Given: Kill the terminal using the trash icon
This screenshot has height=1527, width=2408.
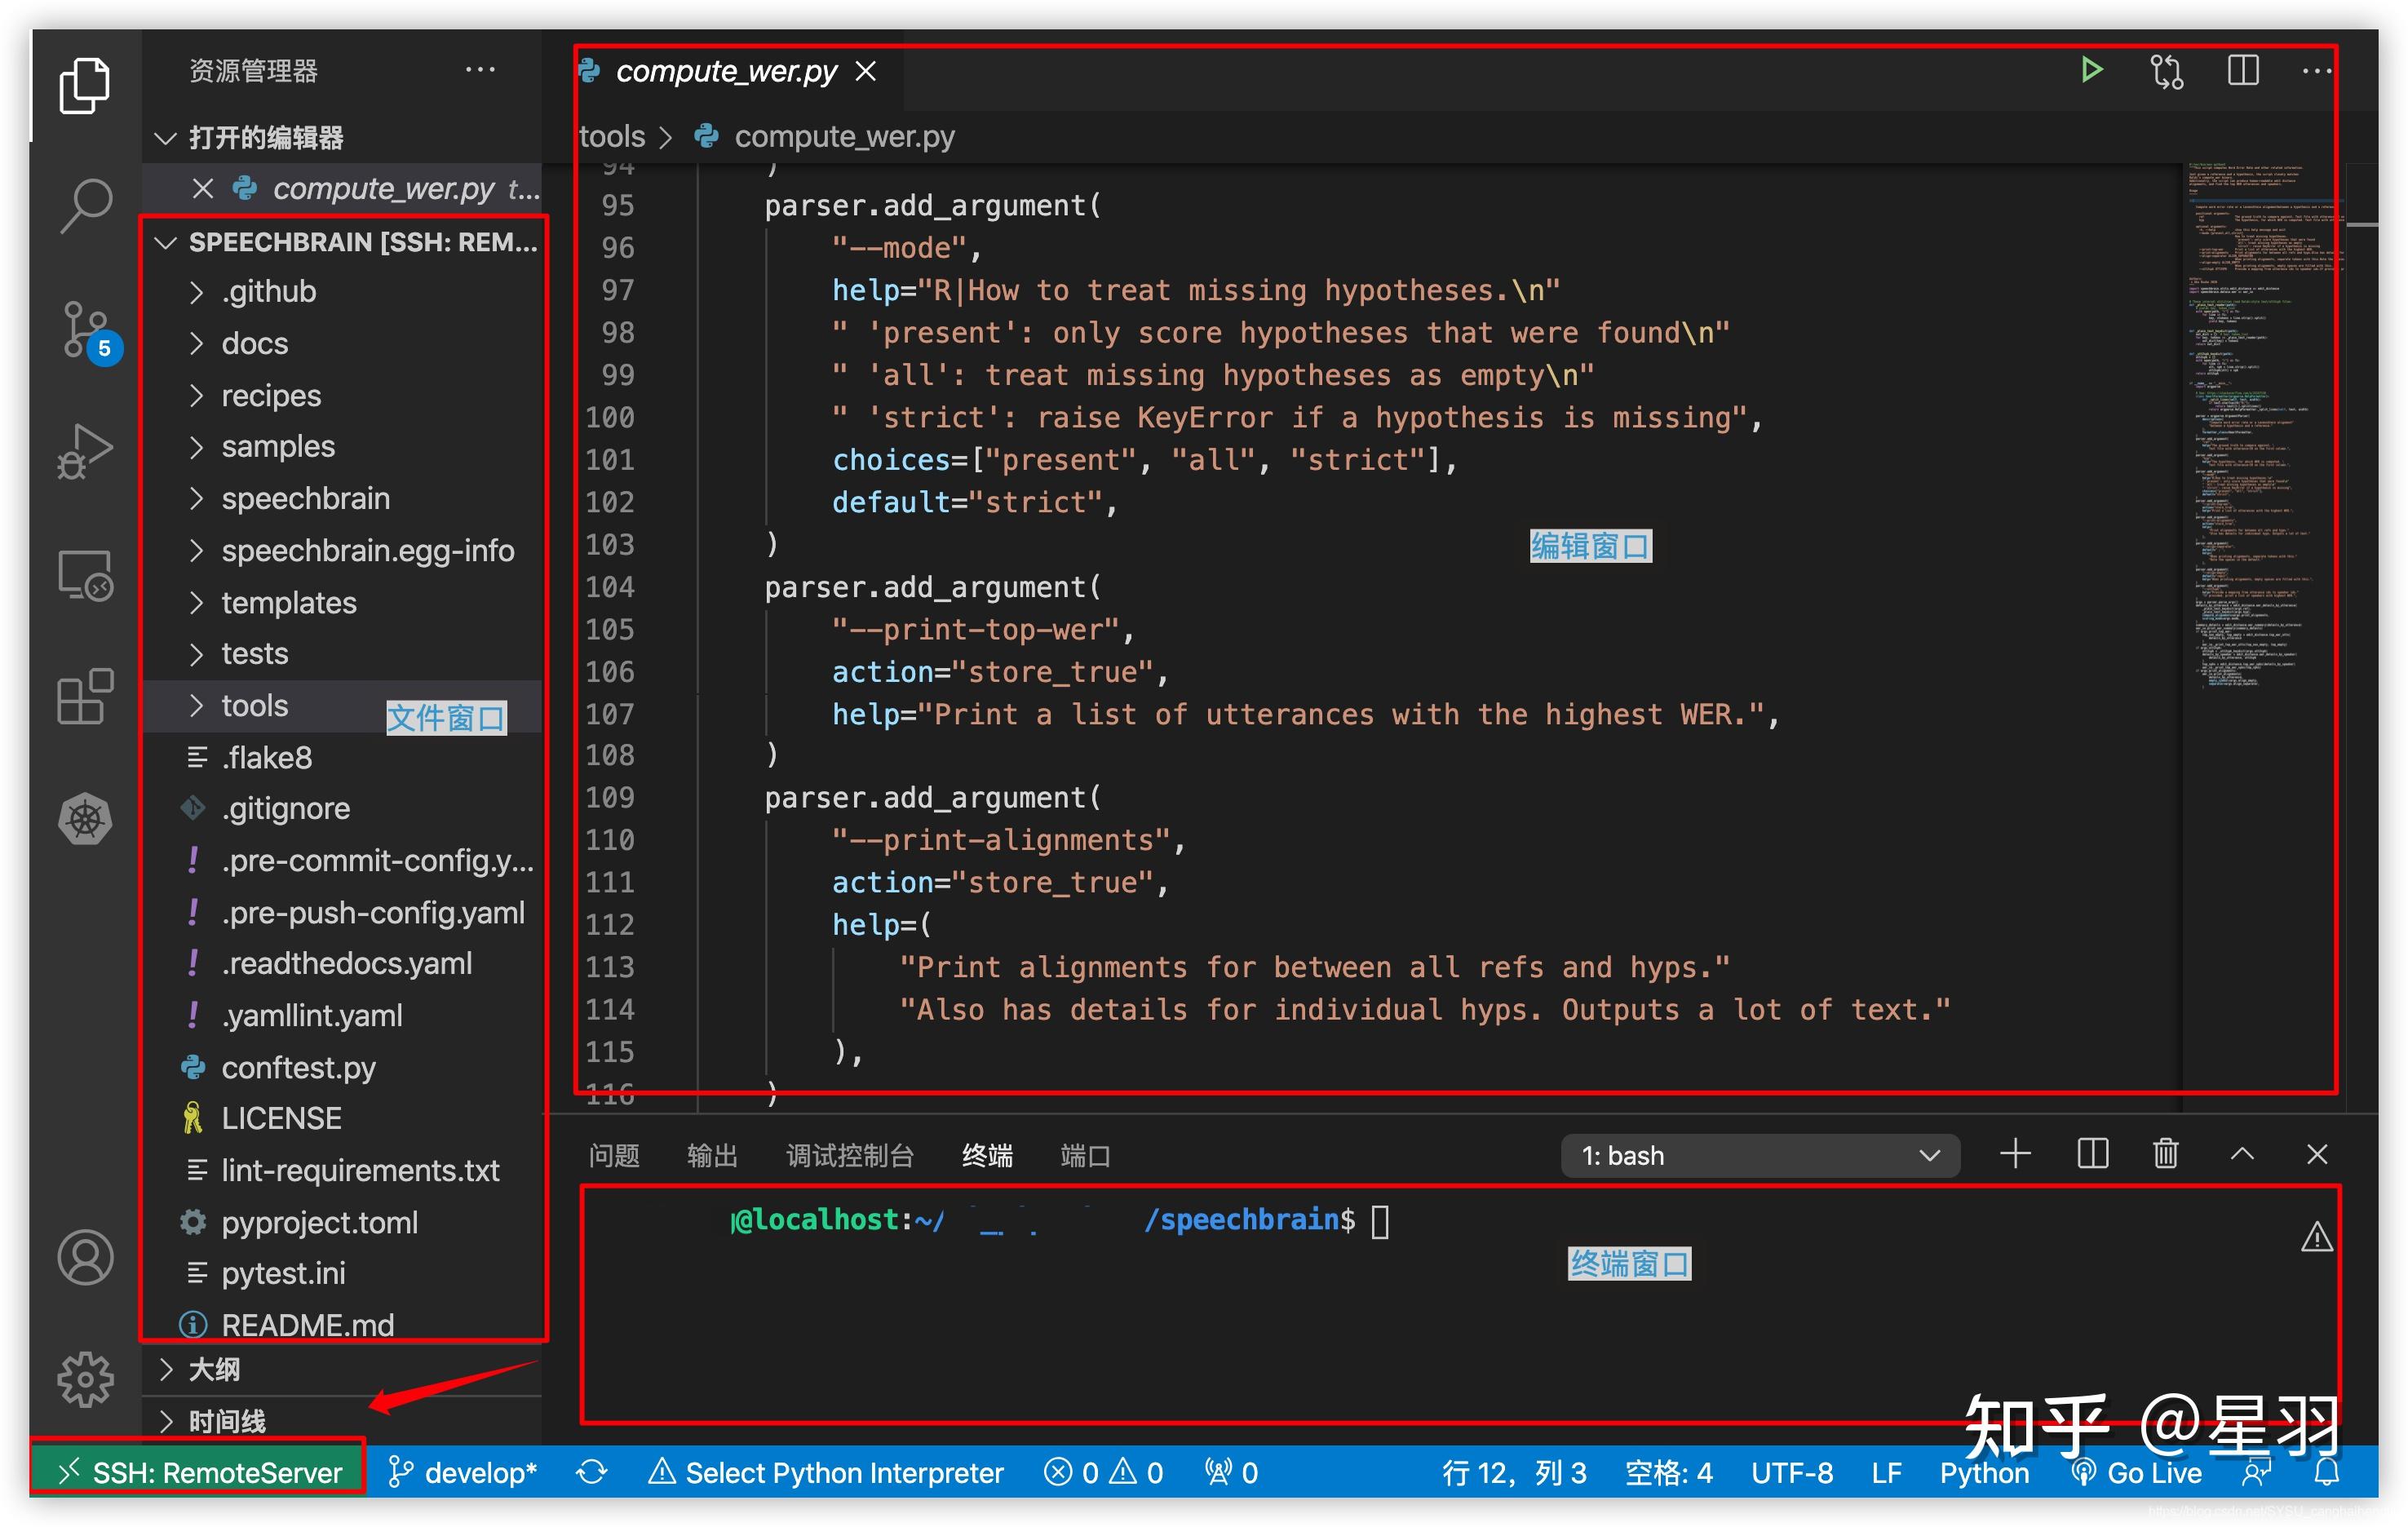Looking at the screenshot, I should coord(2164,1153).
